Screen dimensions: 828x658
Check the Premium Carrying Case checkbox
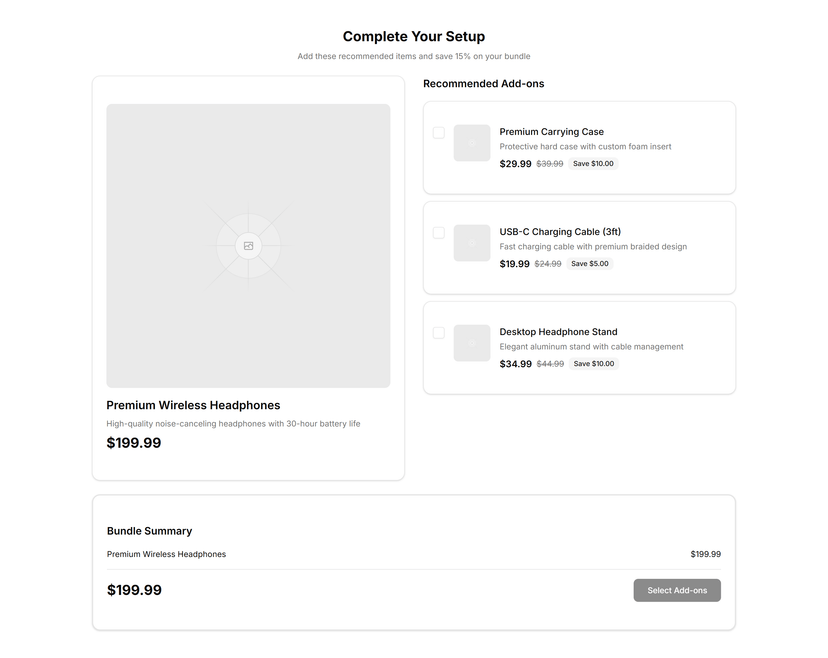439,133
